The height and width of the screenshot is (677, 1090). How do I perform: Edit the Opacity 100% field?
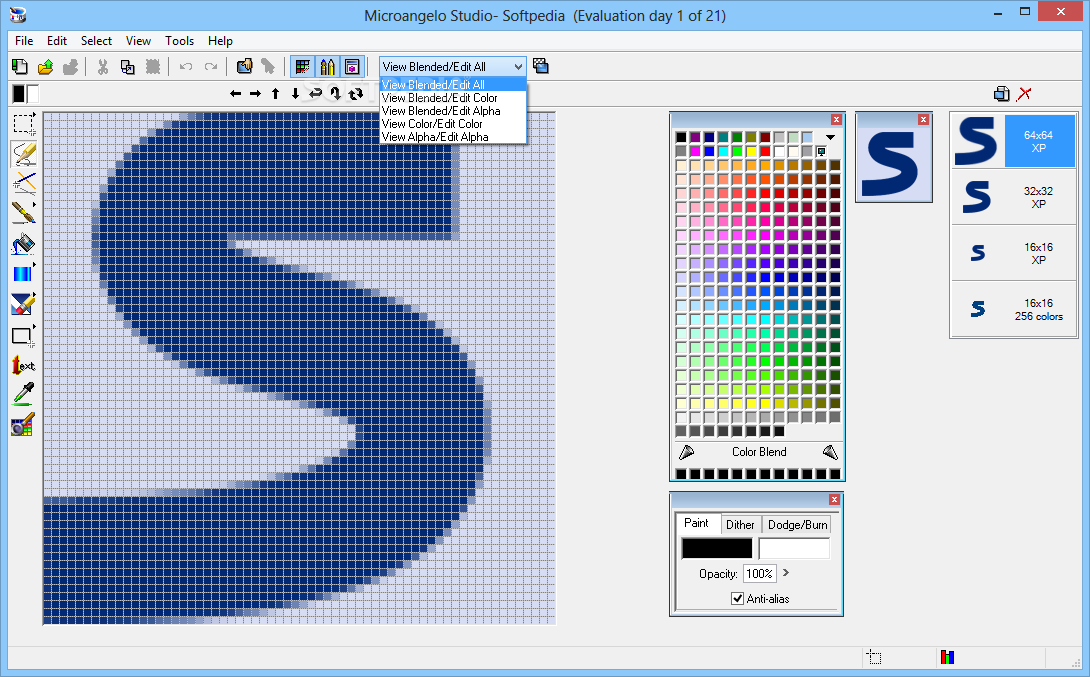pos(759,573)
